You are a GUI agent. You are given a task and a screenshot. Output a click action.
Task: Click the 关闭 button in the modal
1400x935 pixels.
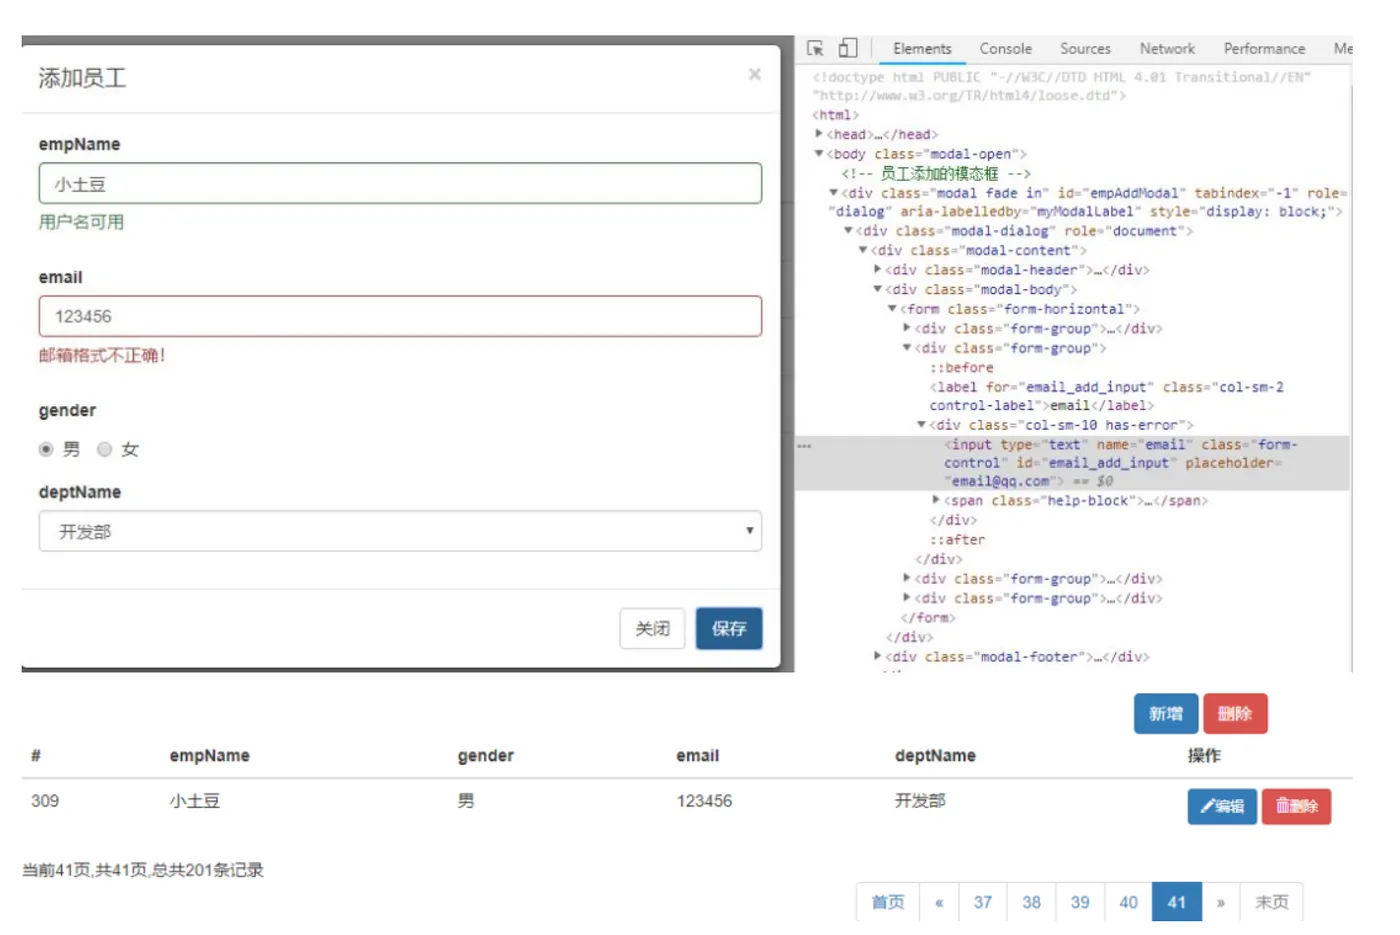point(652,628)
